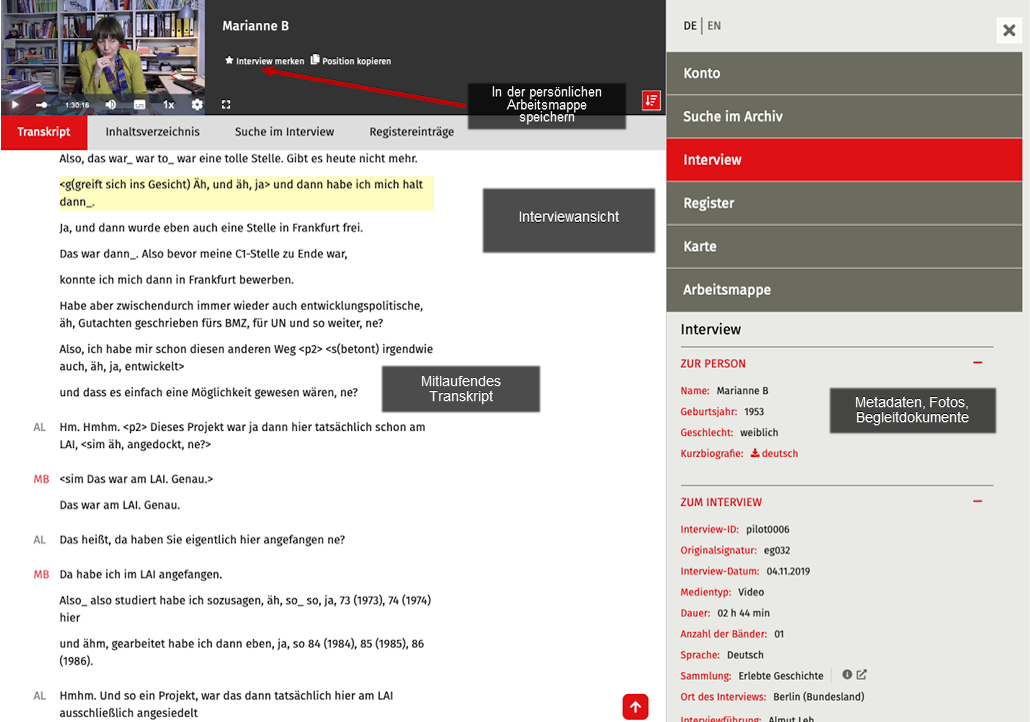Download the deutsch Kurzbiografie
Screen dimensions: 1030x722
[x=774, y=453]
